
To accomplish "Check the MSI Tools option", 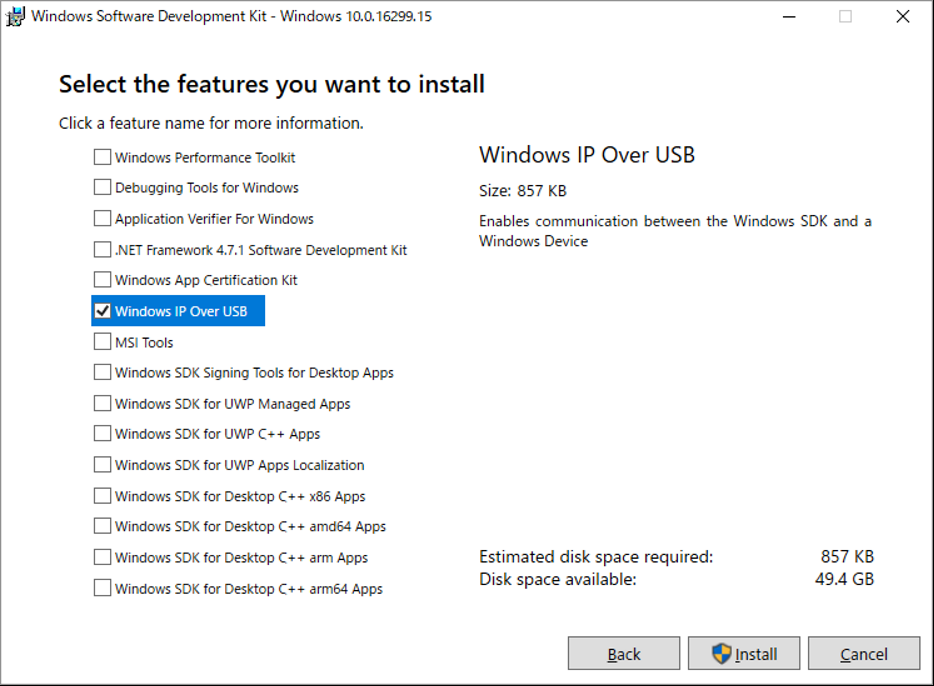I will point(102,341).
